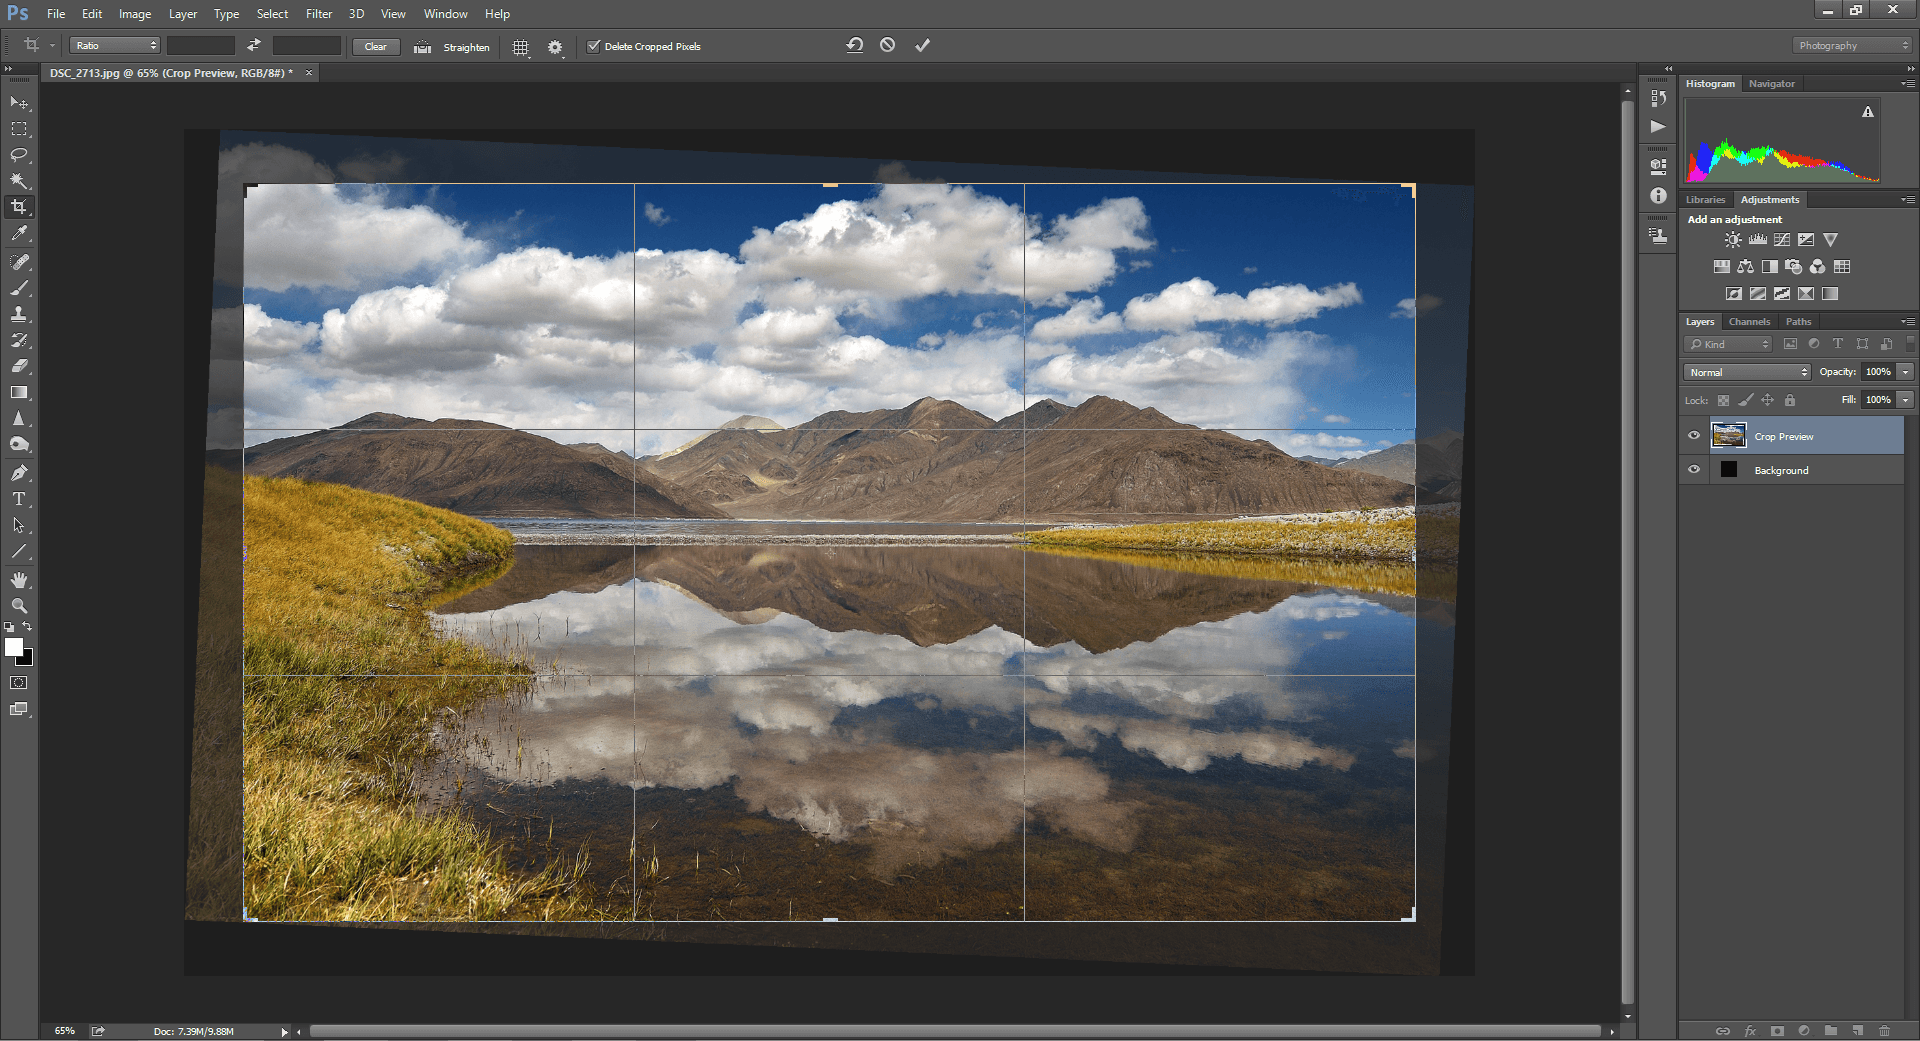Pick the Eyedropper tool
The width and height of the screenshot is (1920, 1041).
(x=19, y=234)
